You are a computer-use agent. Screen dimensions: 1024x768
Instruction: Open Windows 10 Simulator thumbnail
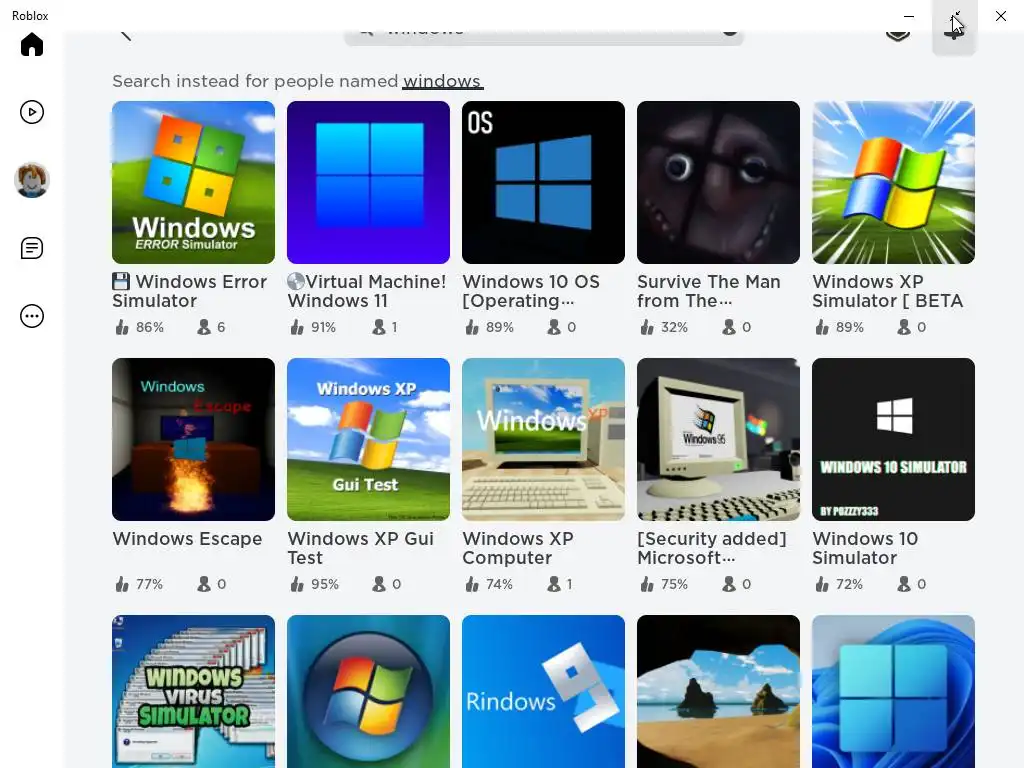pyautogui.click(x=893, y=440)
